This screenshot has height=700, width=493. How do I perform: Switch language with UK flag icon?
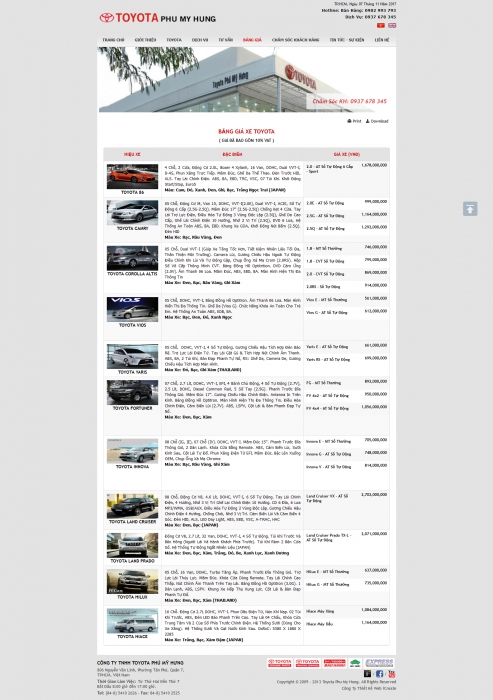click(x=392, y=25)
